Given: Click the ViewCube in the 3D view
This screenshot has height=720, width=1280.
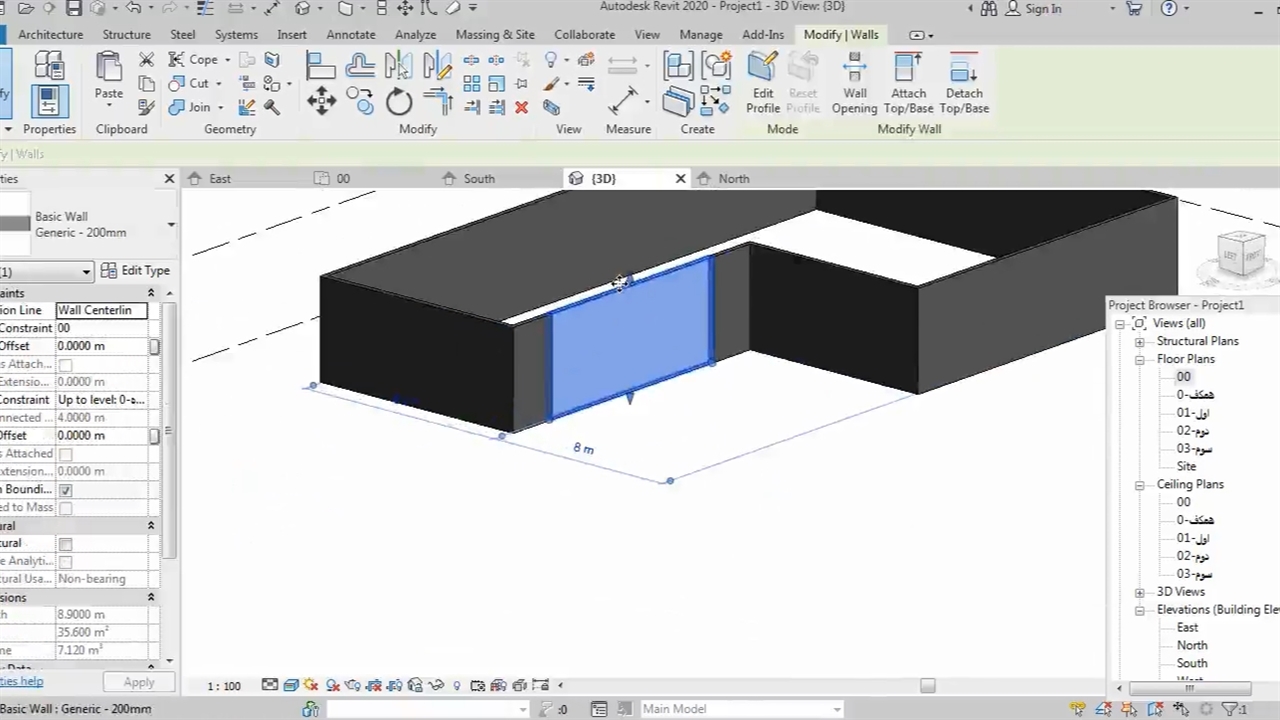Looking at the screenshot, I should click(x=1244, y=255).
